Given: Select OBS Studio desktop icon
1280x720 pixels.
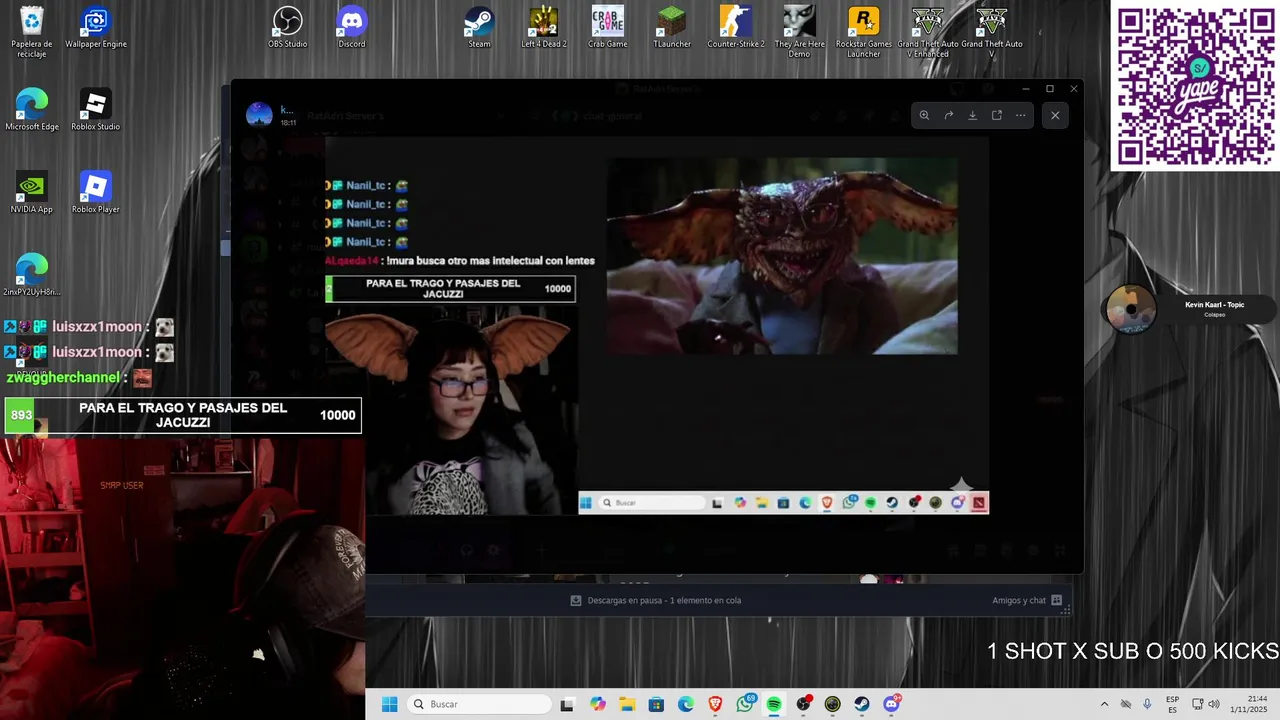Looking at the screenshot, I should (288, 28).
